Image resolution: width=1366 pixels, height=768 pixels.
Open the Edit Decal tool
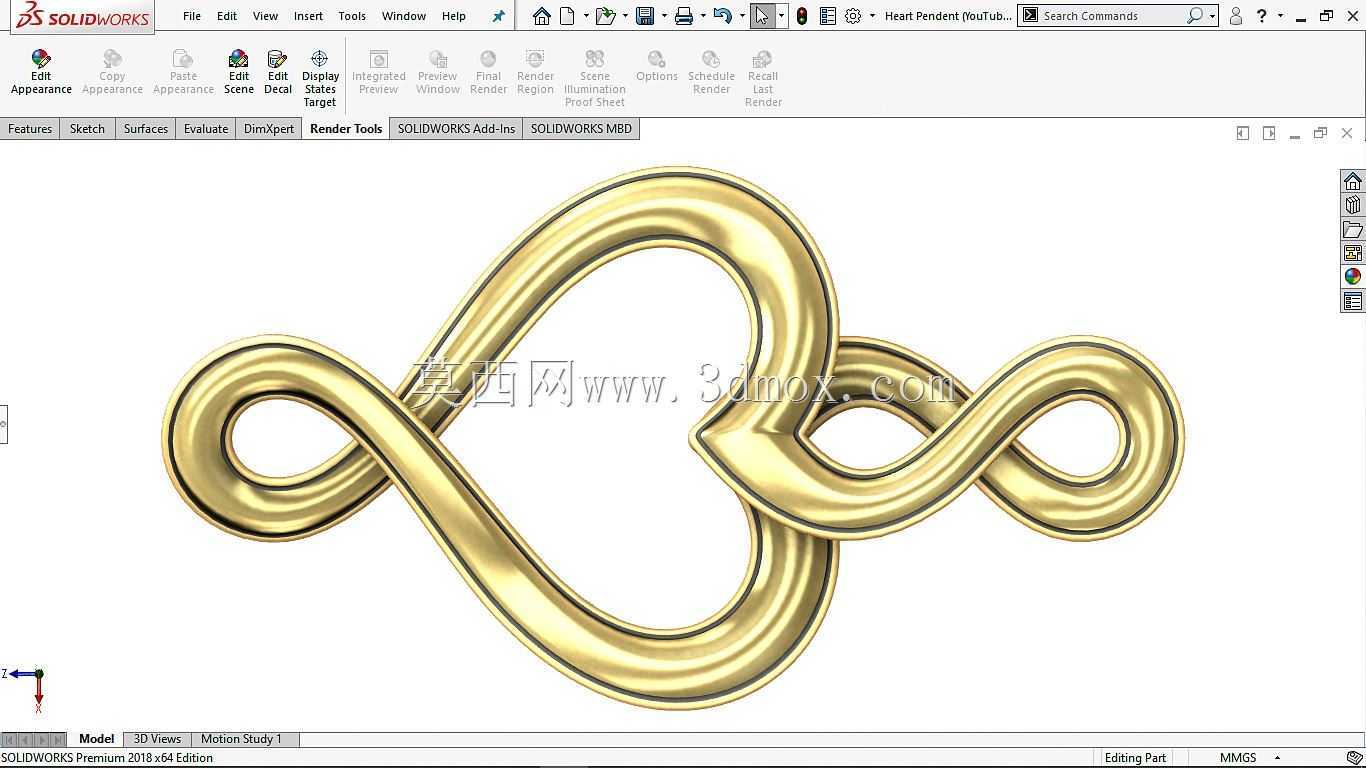click(x=278, y=73)
